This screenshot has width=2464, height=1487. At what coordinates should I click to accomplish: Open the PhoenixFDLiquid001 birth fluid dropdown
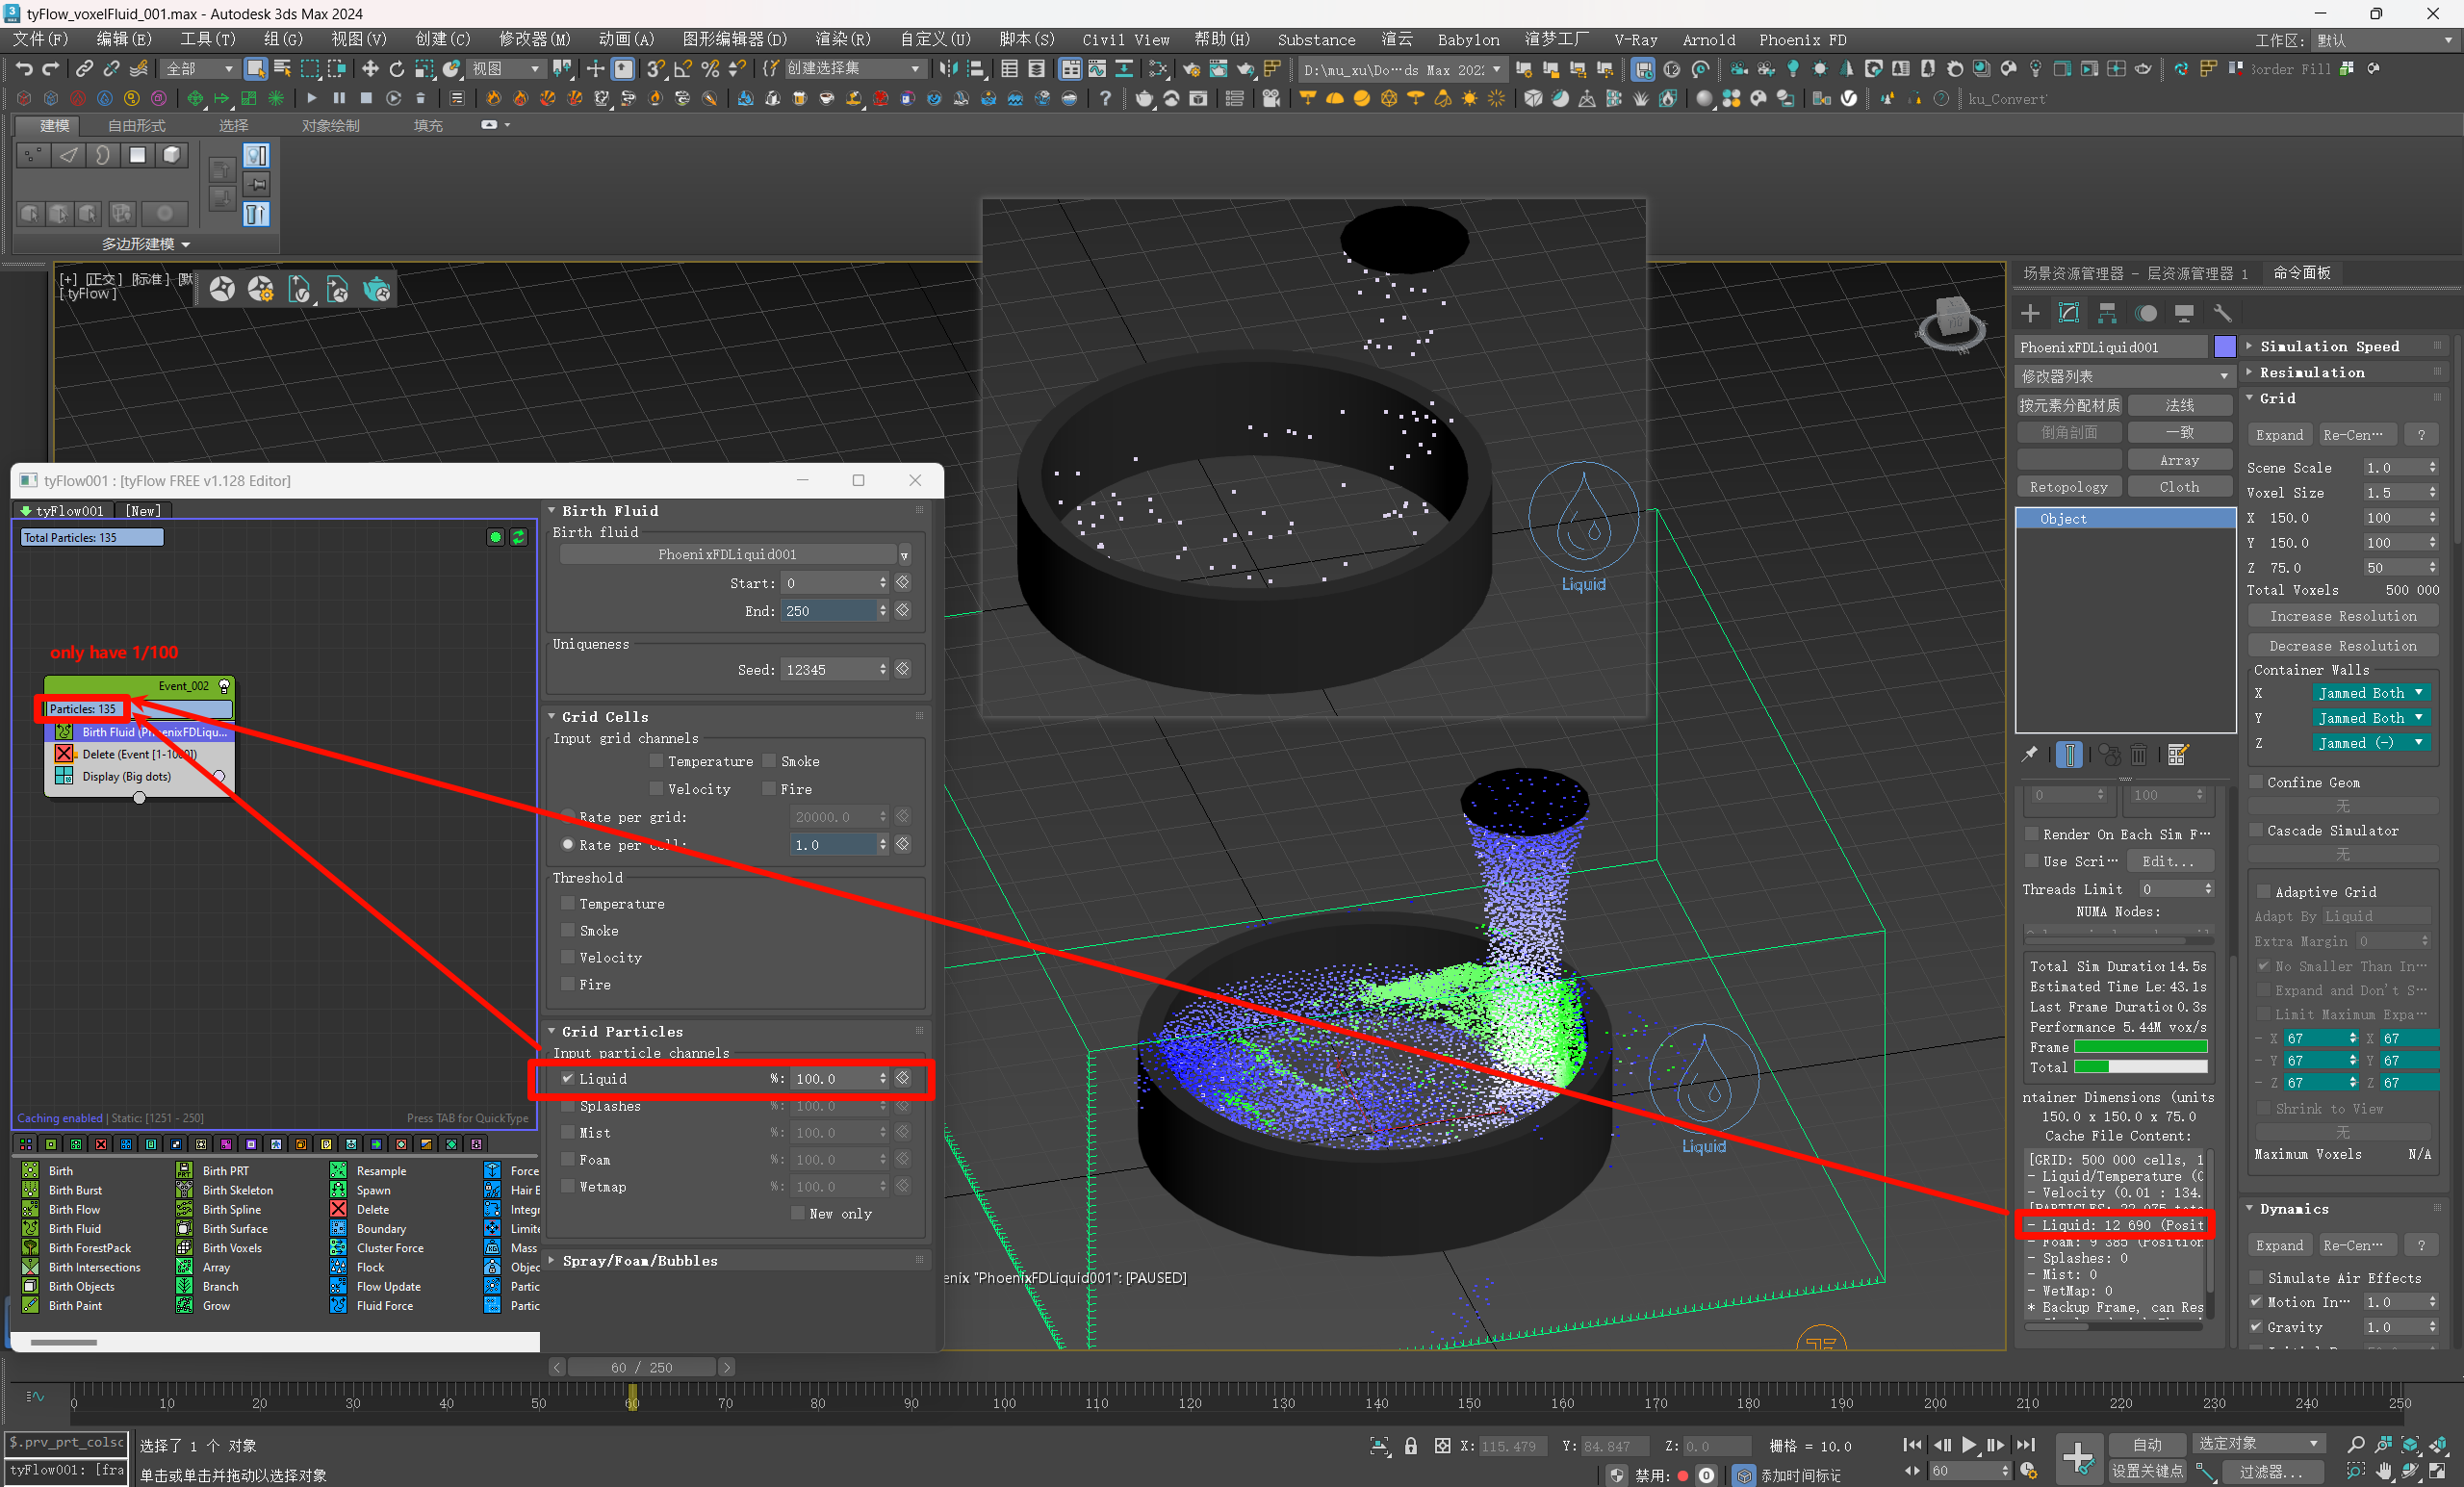point(903,555)
